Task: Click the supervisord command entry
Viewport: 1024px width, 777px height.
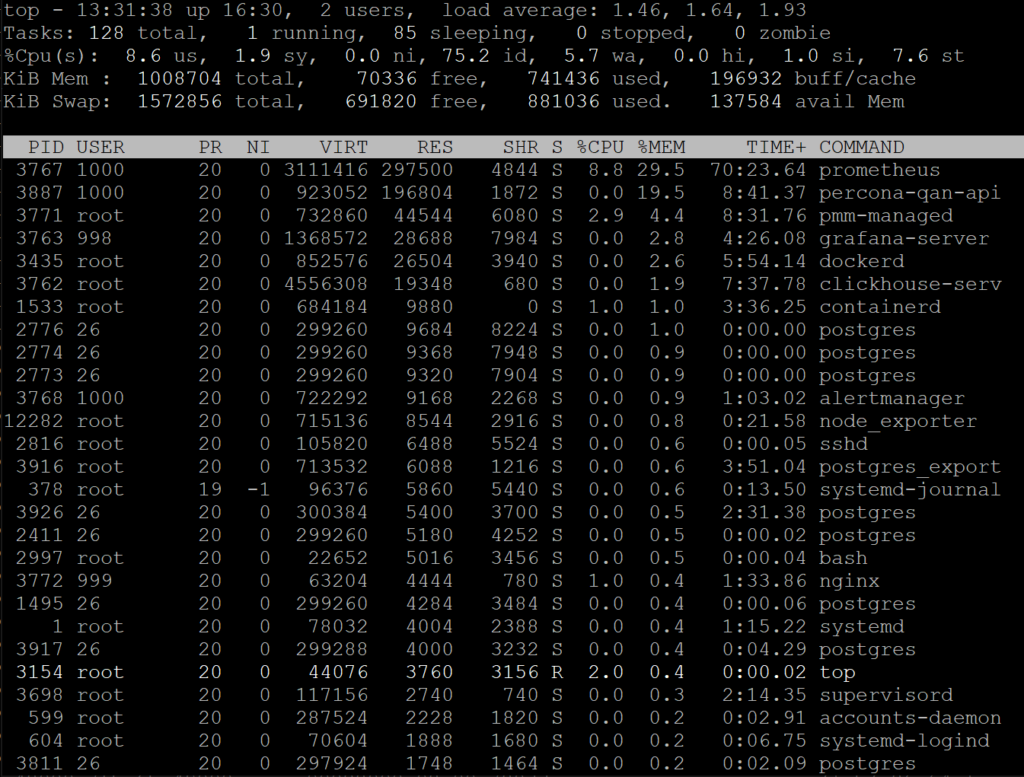Action: tap(885, 695)
